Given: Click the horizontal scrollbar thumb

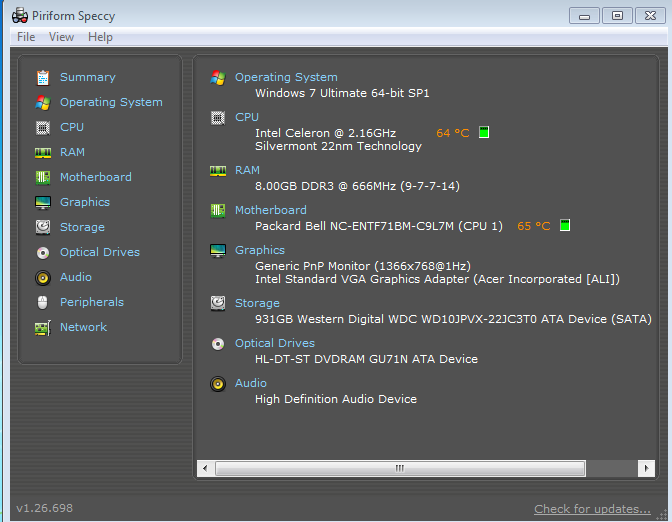Looking at the screenshot, I should pyautogui.click(x=400, y=468).
